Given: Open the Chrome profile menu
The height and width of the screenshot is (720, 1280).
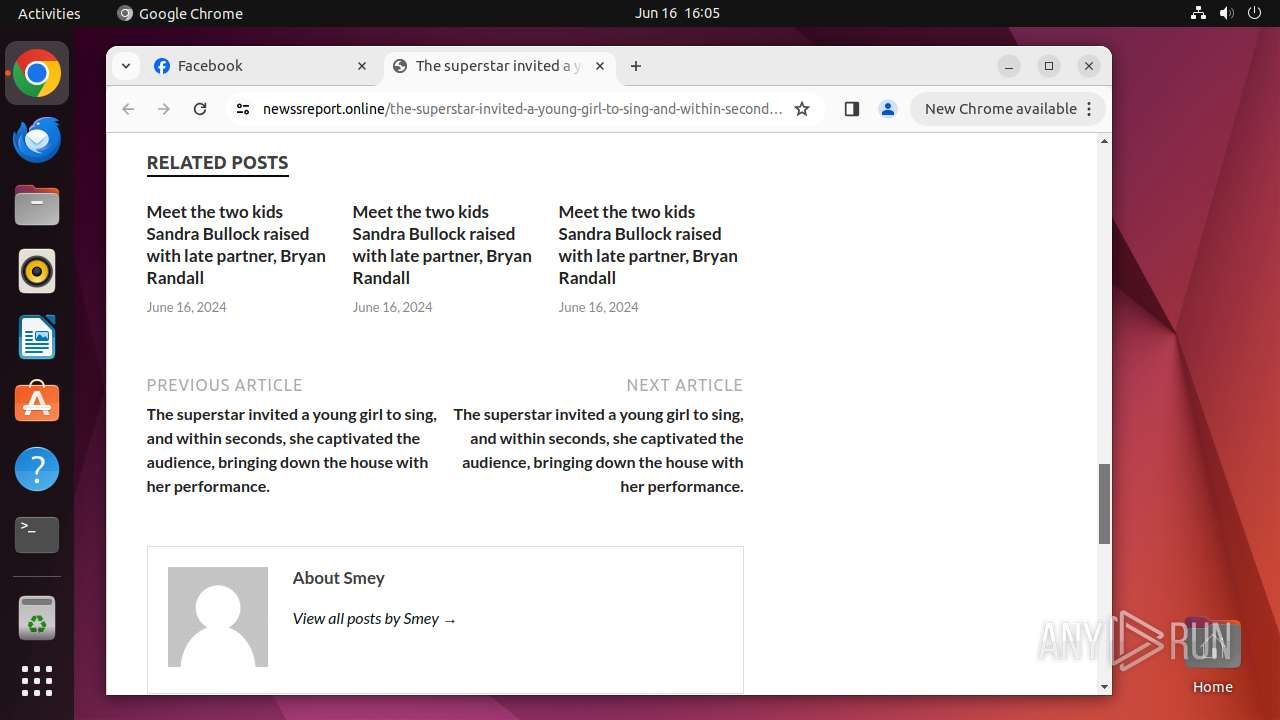Looking at the screenshot, I should point(888,109).
